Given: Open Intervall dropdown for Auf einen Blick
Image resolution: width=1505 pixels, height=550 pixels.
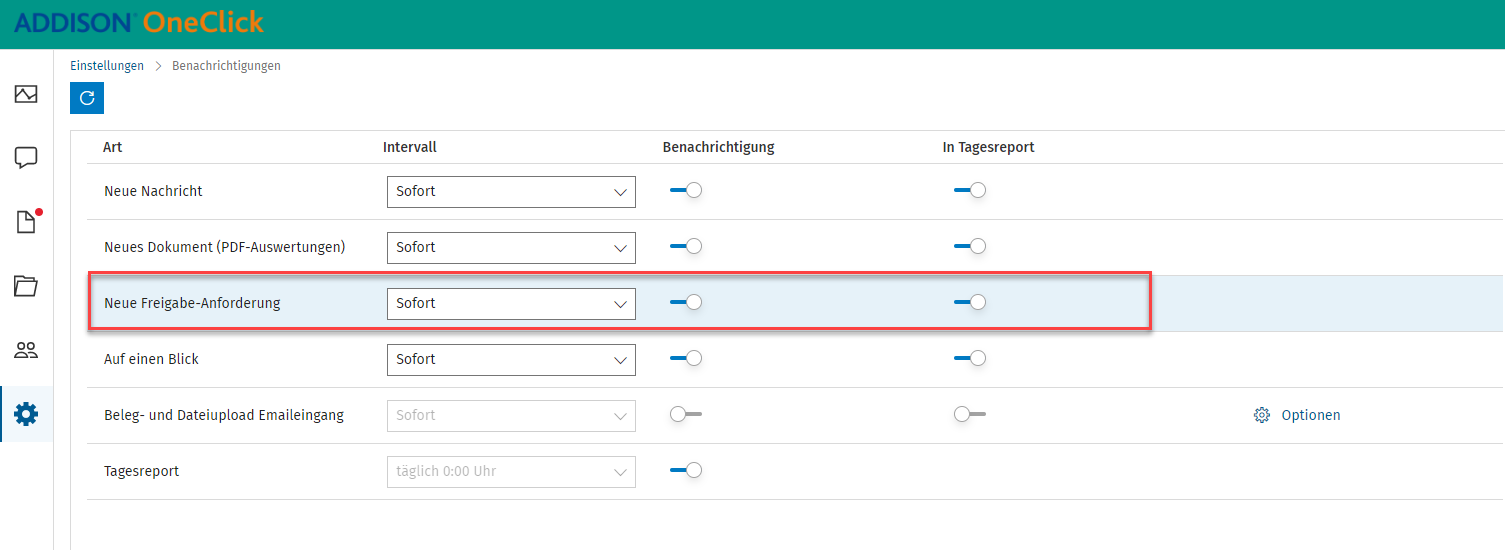Looking at the screenshot, I should [511, 359].
